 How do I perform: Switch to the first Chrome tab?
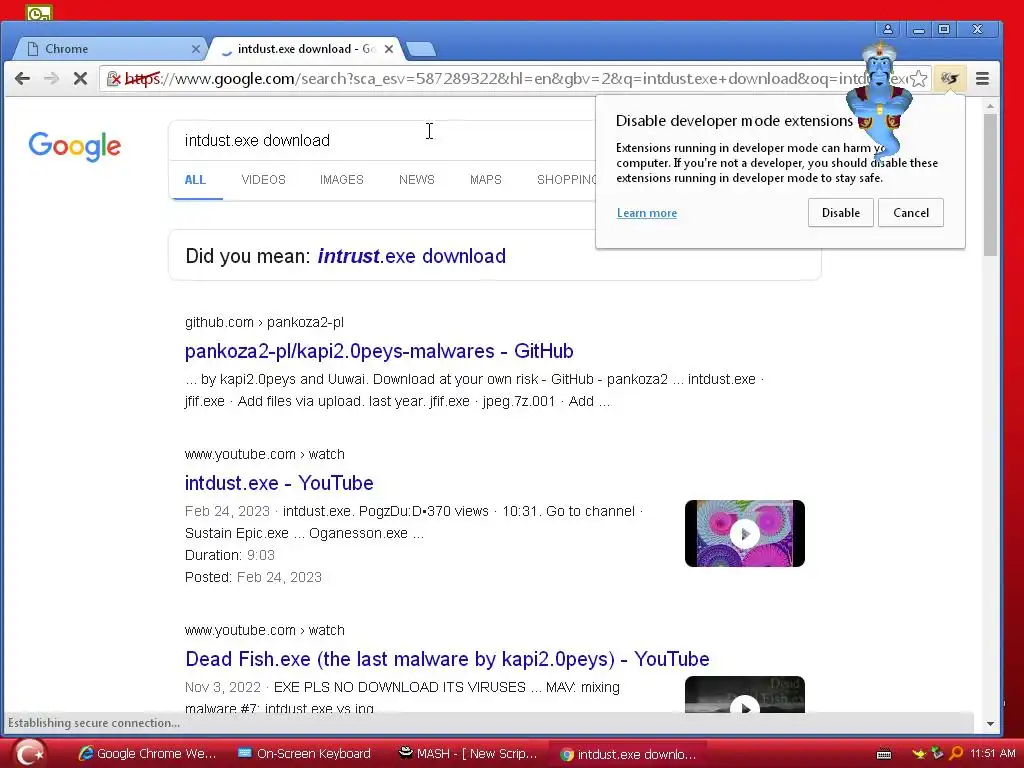[108, 49]
